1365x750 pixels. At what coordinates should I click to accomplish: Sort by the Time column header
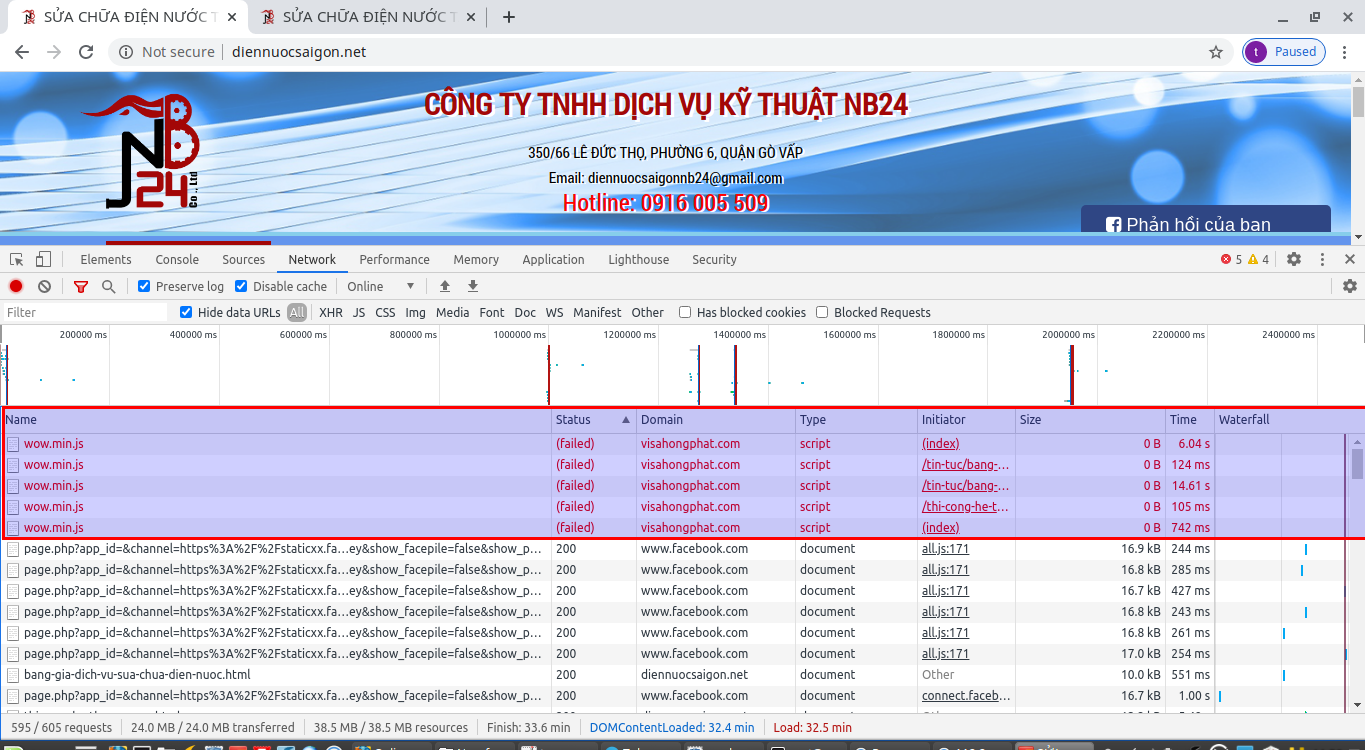click(x=1190, y=420)
